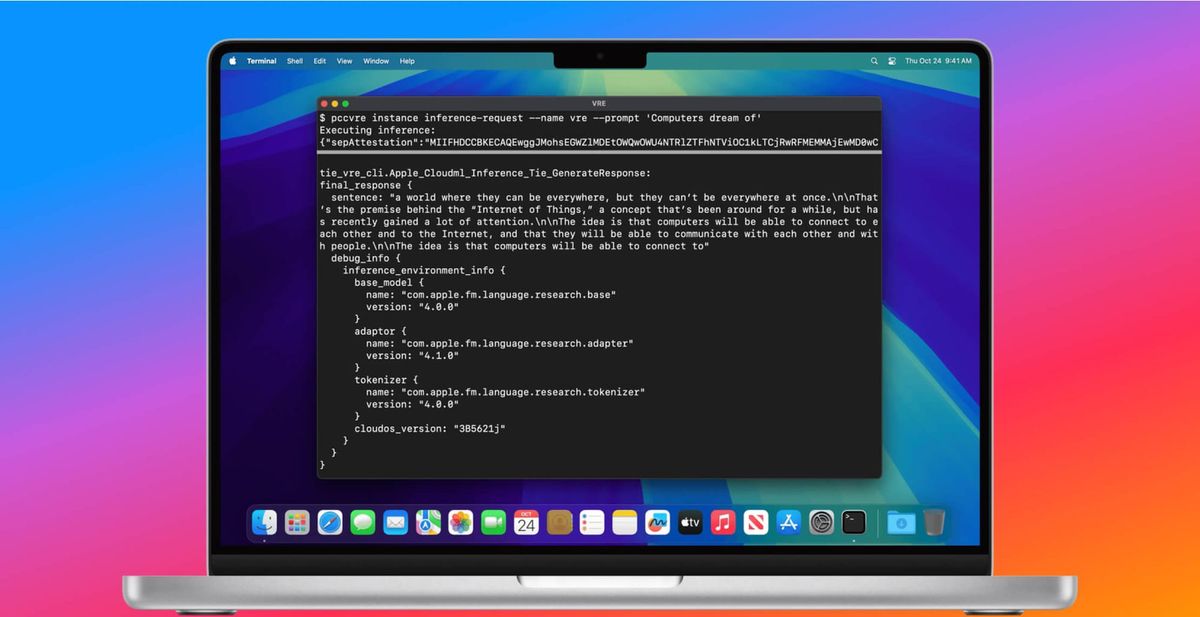1200x617 pixels.
Task: Click the research.tokenizer name line
Action: [x=506, y=392]
